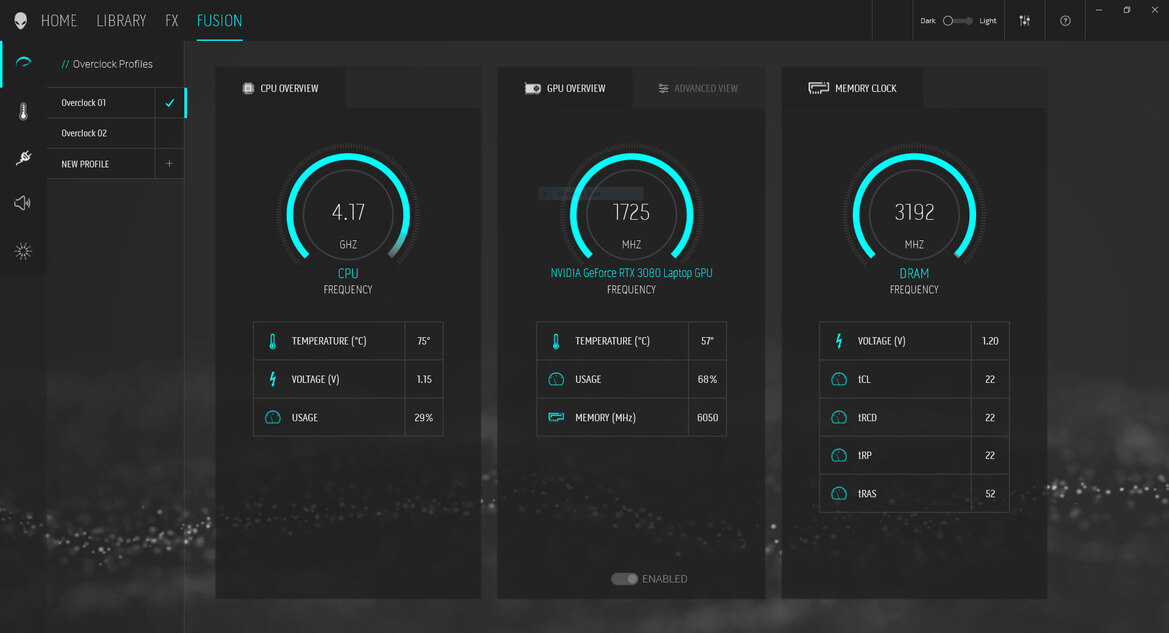Switch to the FX tab
The width and height of the screenshot is (1169, 633).
[x=171, y=21]
